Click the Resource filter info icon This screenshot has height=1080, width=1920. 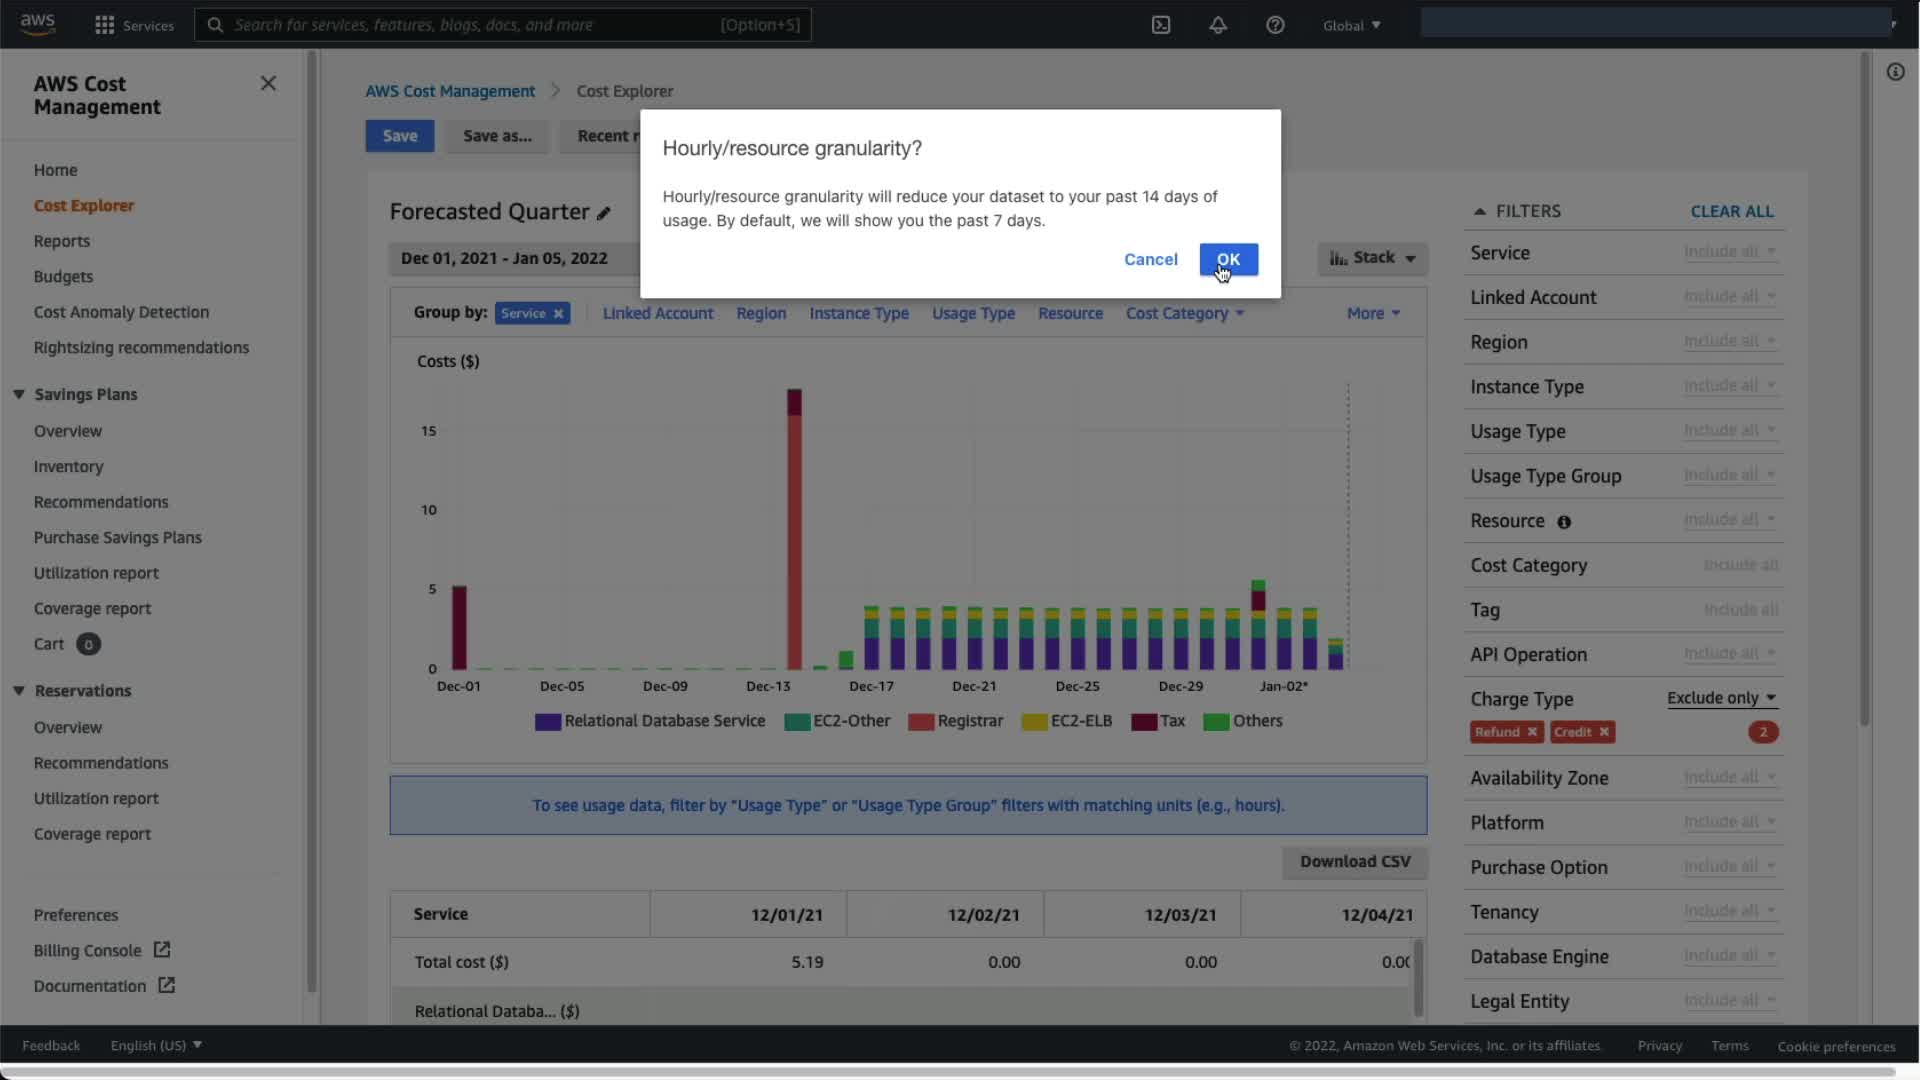[x=1564, y=522]
